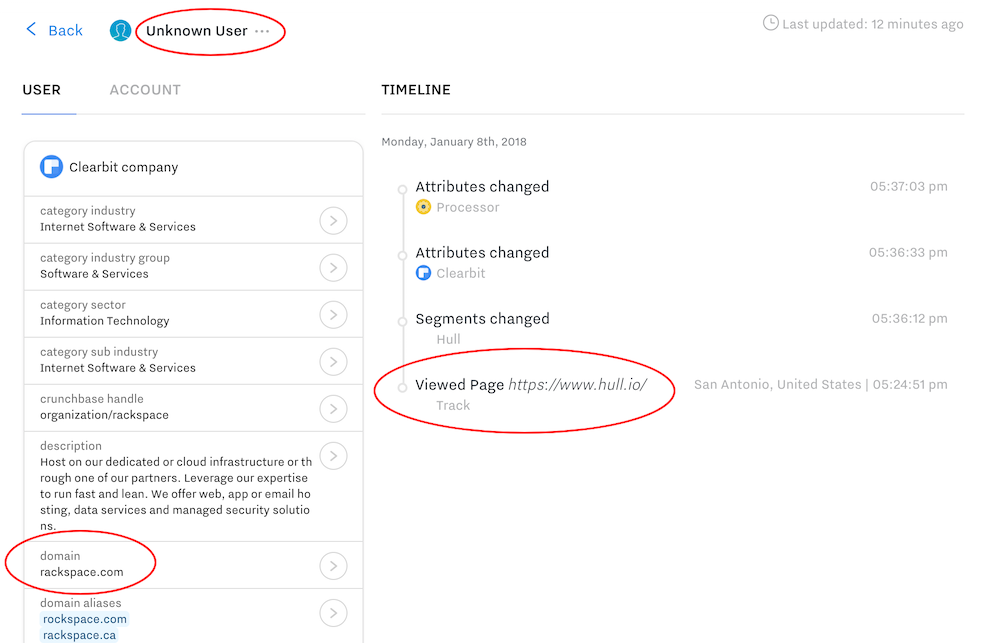Click the San Antonio, United States location
The image size is (1000, 643).
777,385
